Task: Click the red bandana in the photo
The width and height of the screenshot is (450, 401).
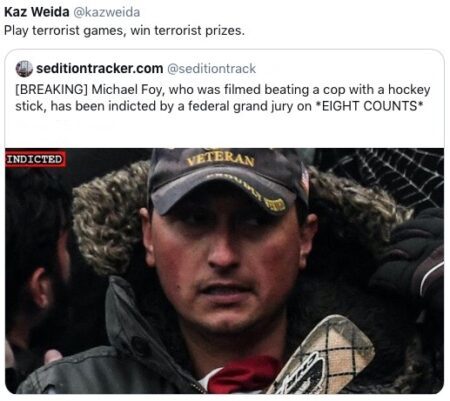Action: (x=244, y=374)
